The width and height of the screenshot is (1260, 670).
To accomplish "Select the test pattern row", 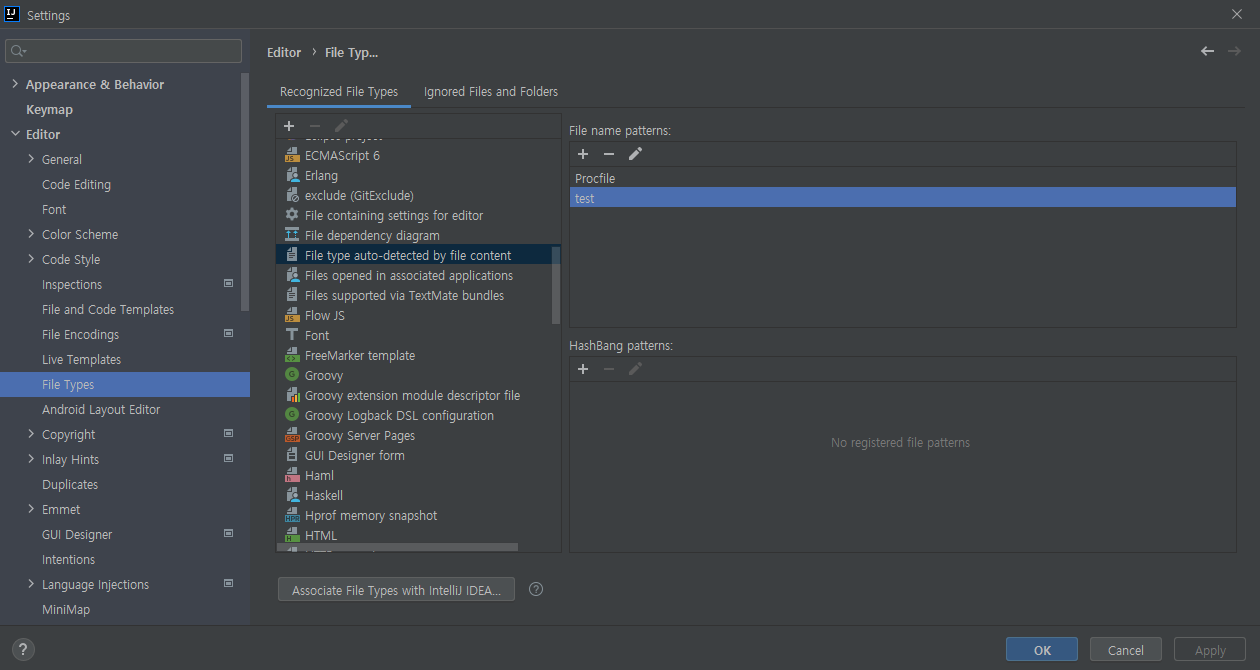I will 903,198.
